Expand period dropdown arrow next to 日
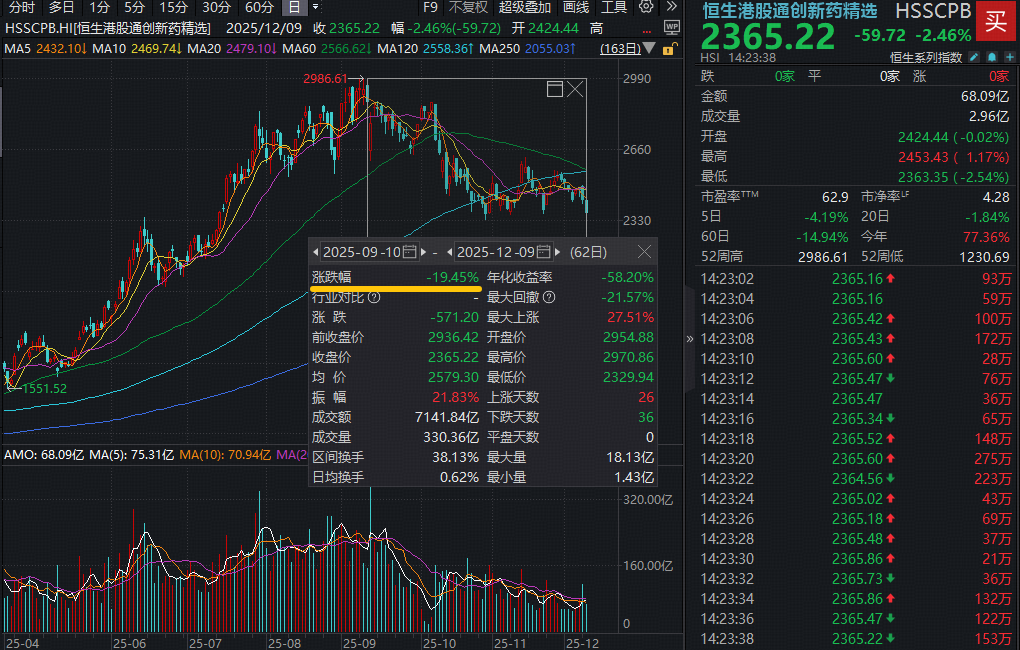The width and height of the screenshot is (1020, 650). [x=317, y=7]
